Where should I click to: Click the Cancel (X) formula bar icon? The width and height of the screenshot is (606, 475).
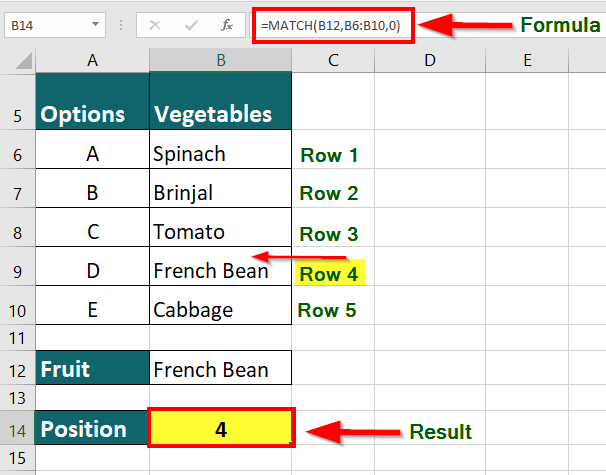[155, 25]
